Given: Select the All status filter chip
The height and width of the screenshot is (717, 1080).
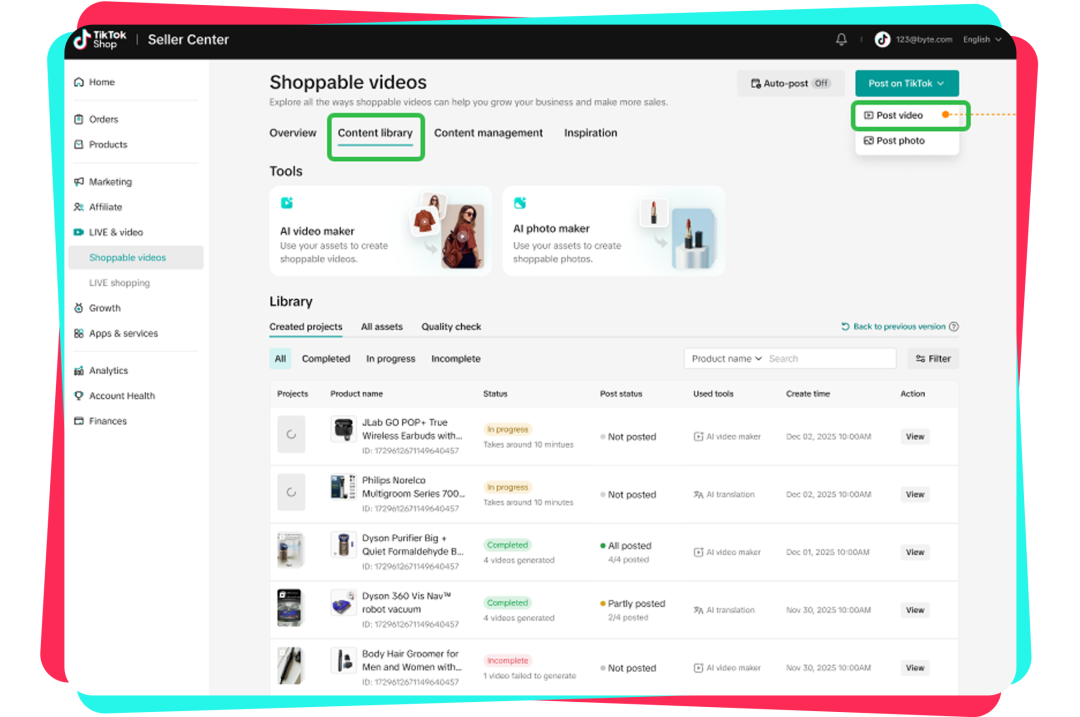Looking at the screenshot, I should pyautogui.click(x=280, y=358).
